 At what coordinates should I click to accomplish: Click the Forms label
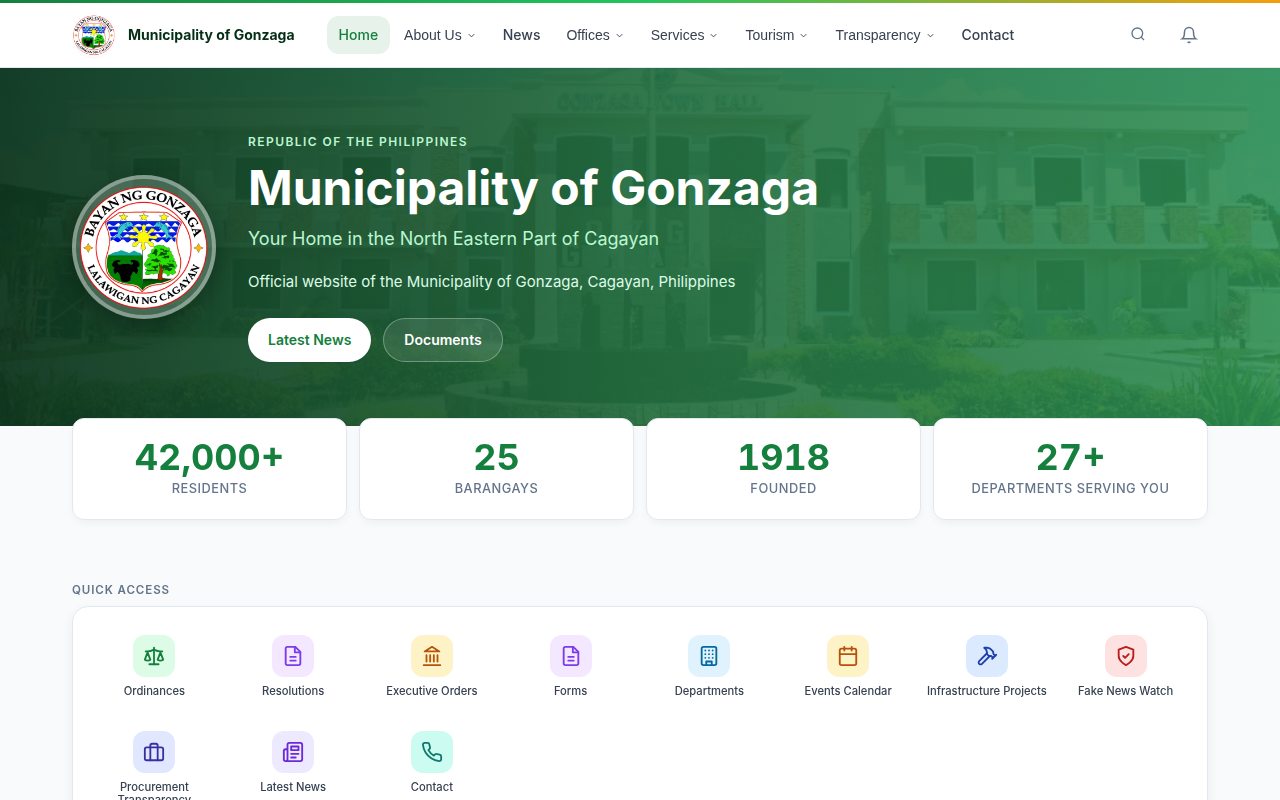pyautogui.click(x=571, y=691)
